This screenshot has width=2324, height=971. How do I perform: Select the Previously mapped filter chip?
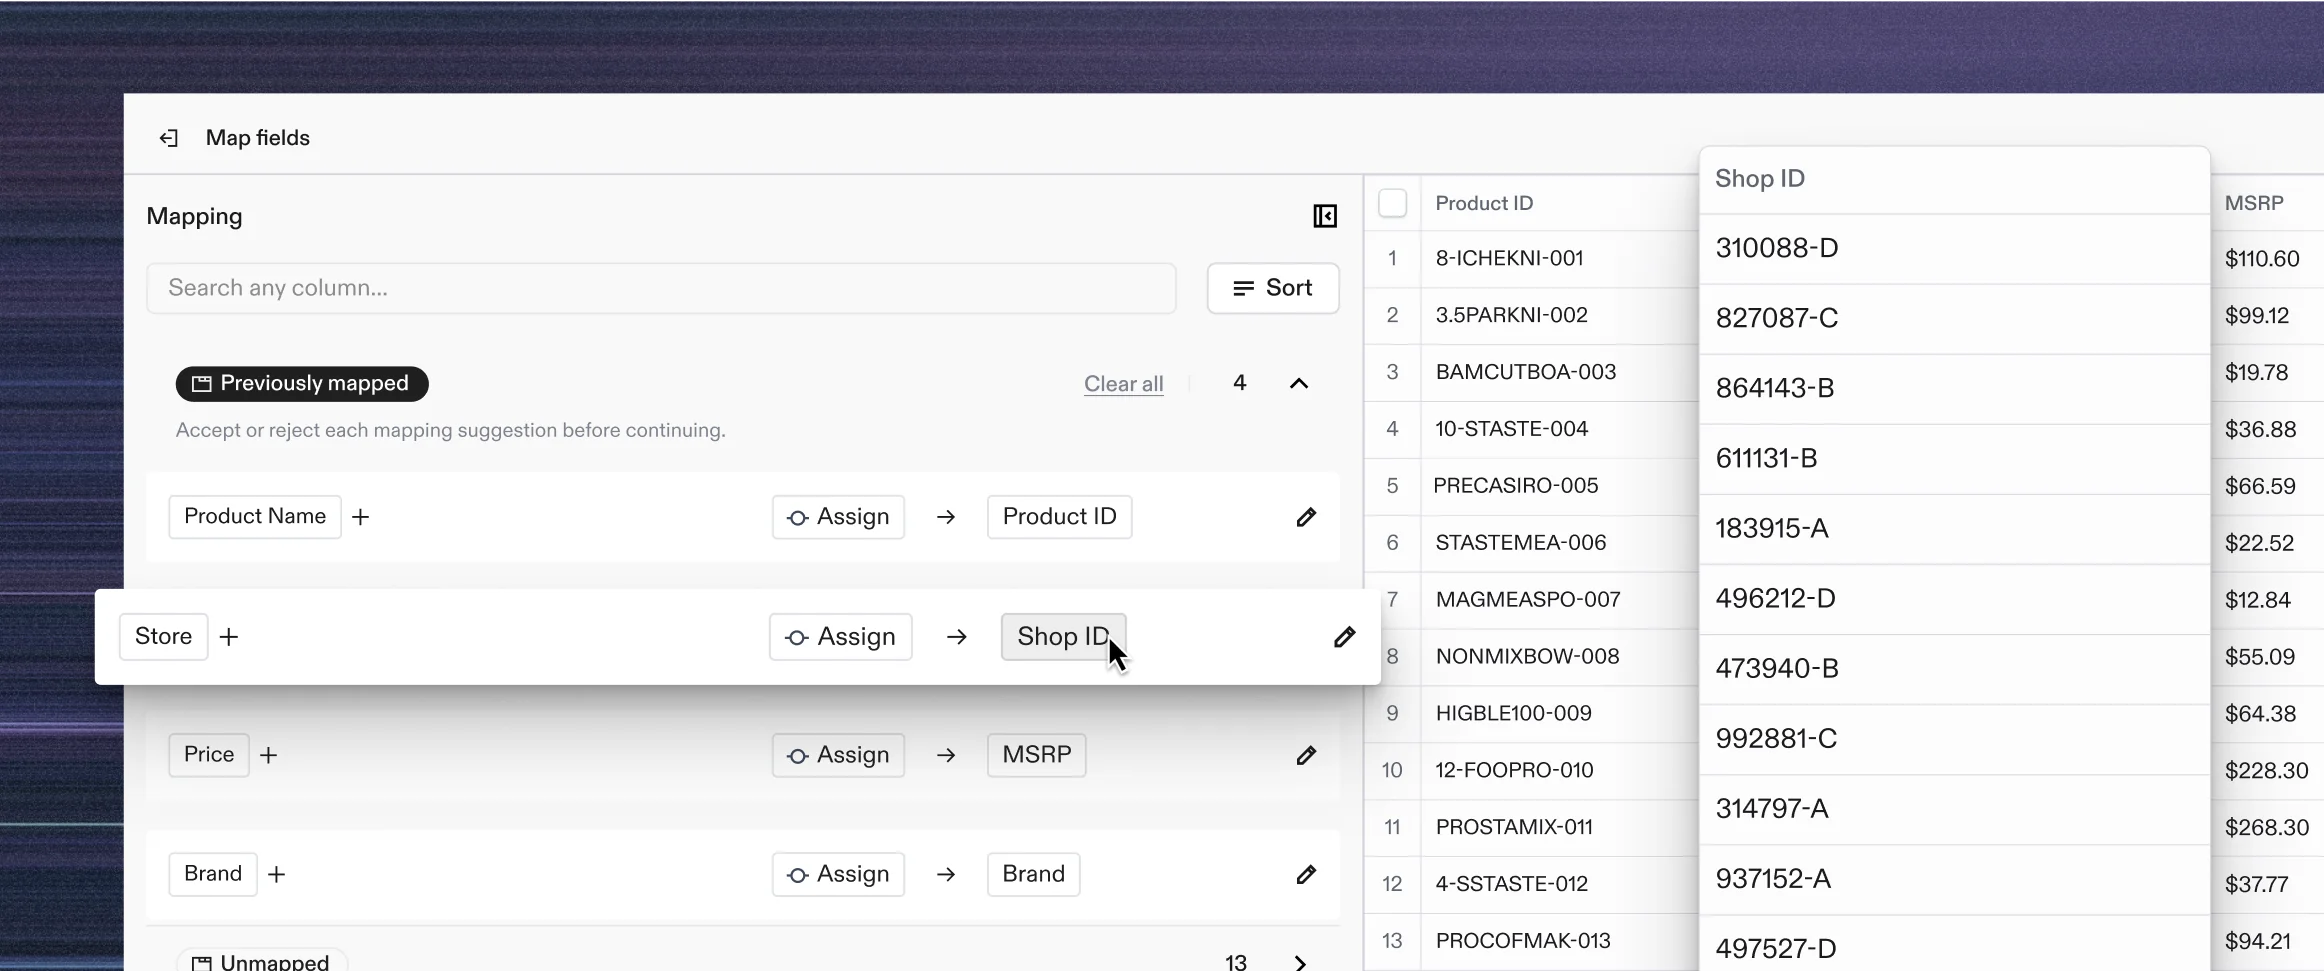pyautogui.click(x=301, y=383)
